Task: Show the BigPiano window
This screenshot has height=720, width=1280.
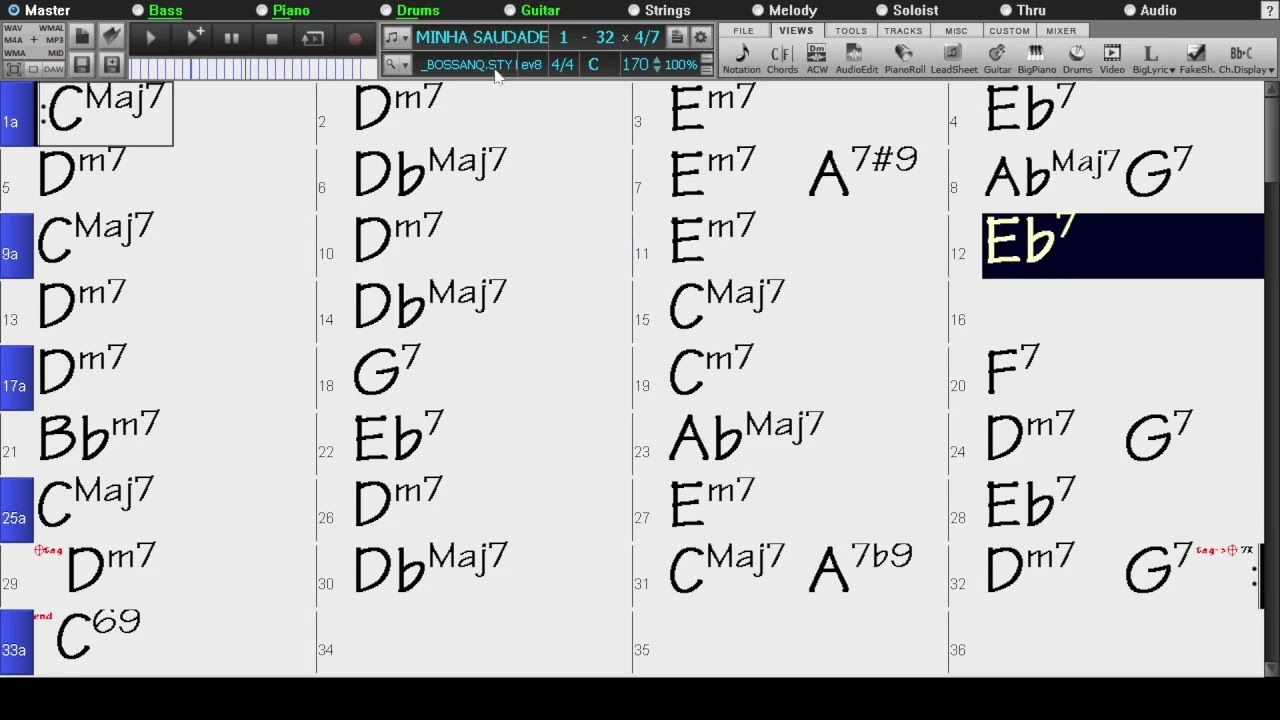Action: point(1036,59)
